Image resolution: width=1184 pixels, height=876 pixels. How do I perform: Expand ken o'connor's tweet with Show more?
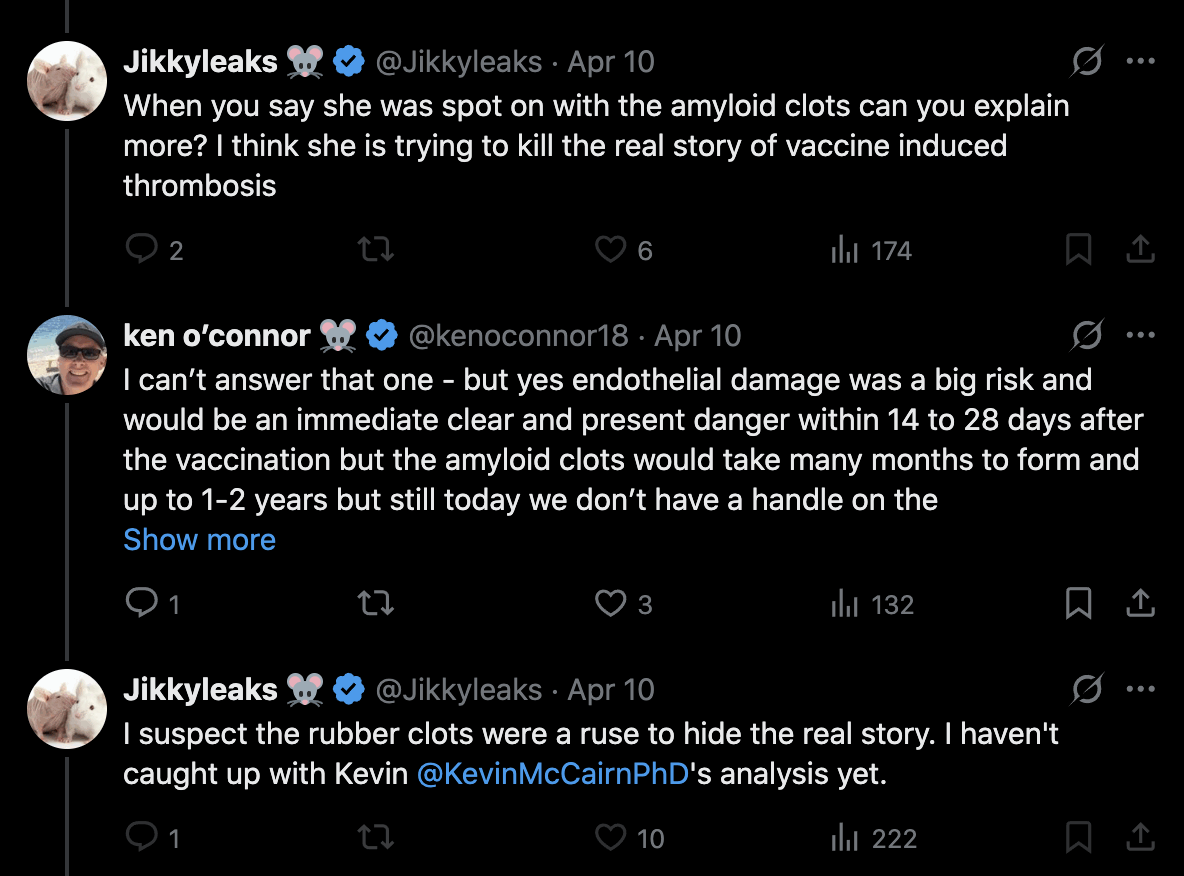click(x=199, y=540)
